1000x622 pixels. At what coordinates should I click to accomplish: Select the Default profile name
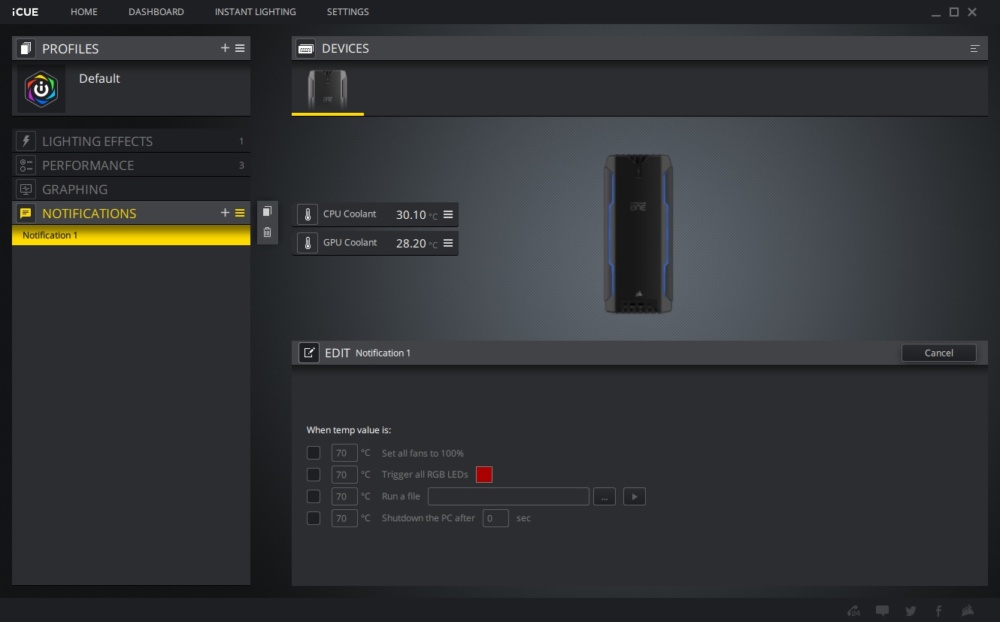point(99,78)
